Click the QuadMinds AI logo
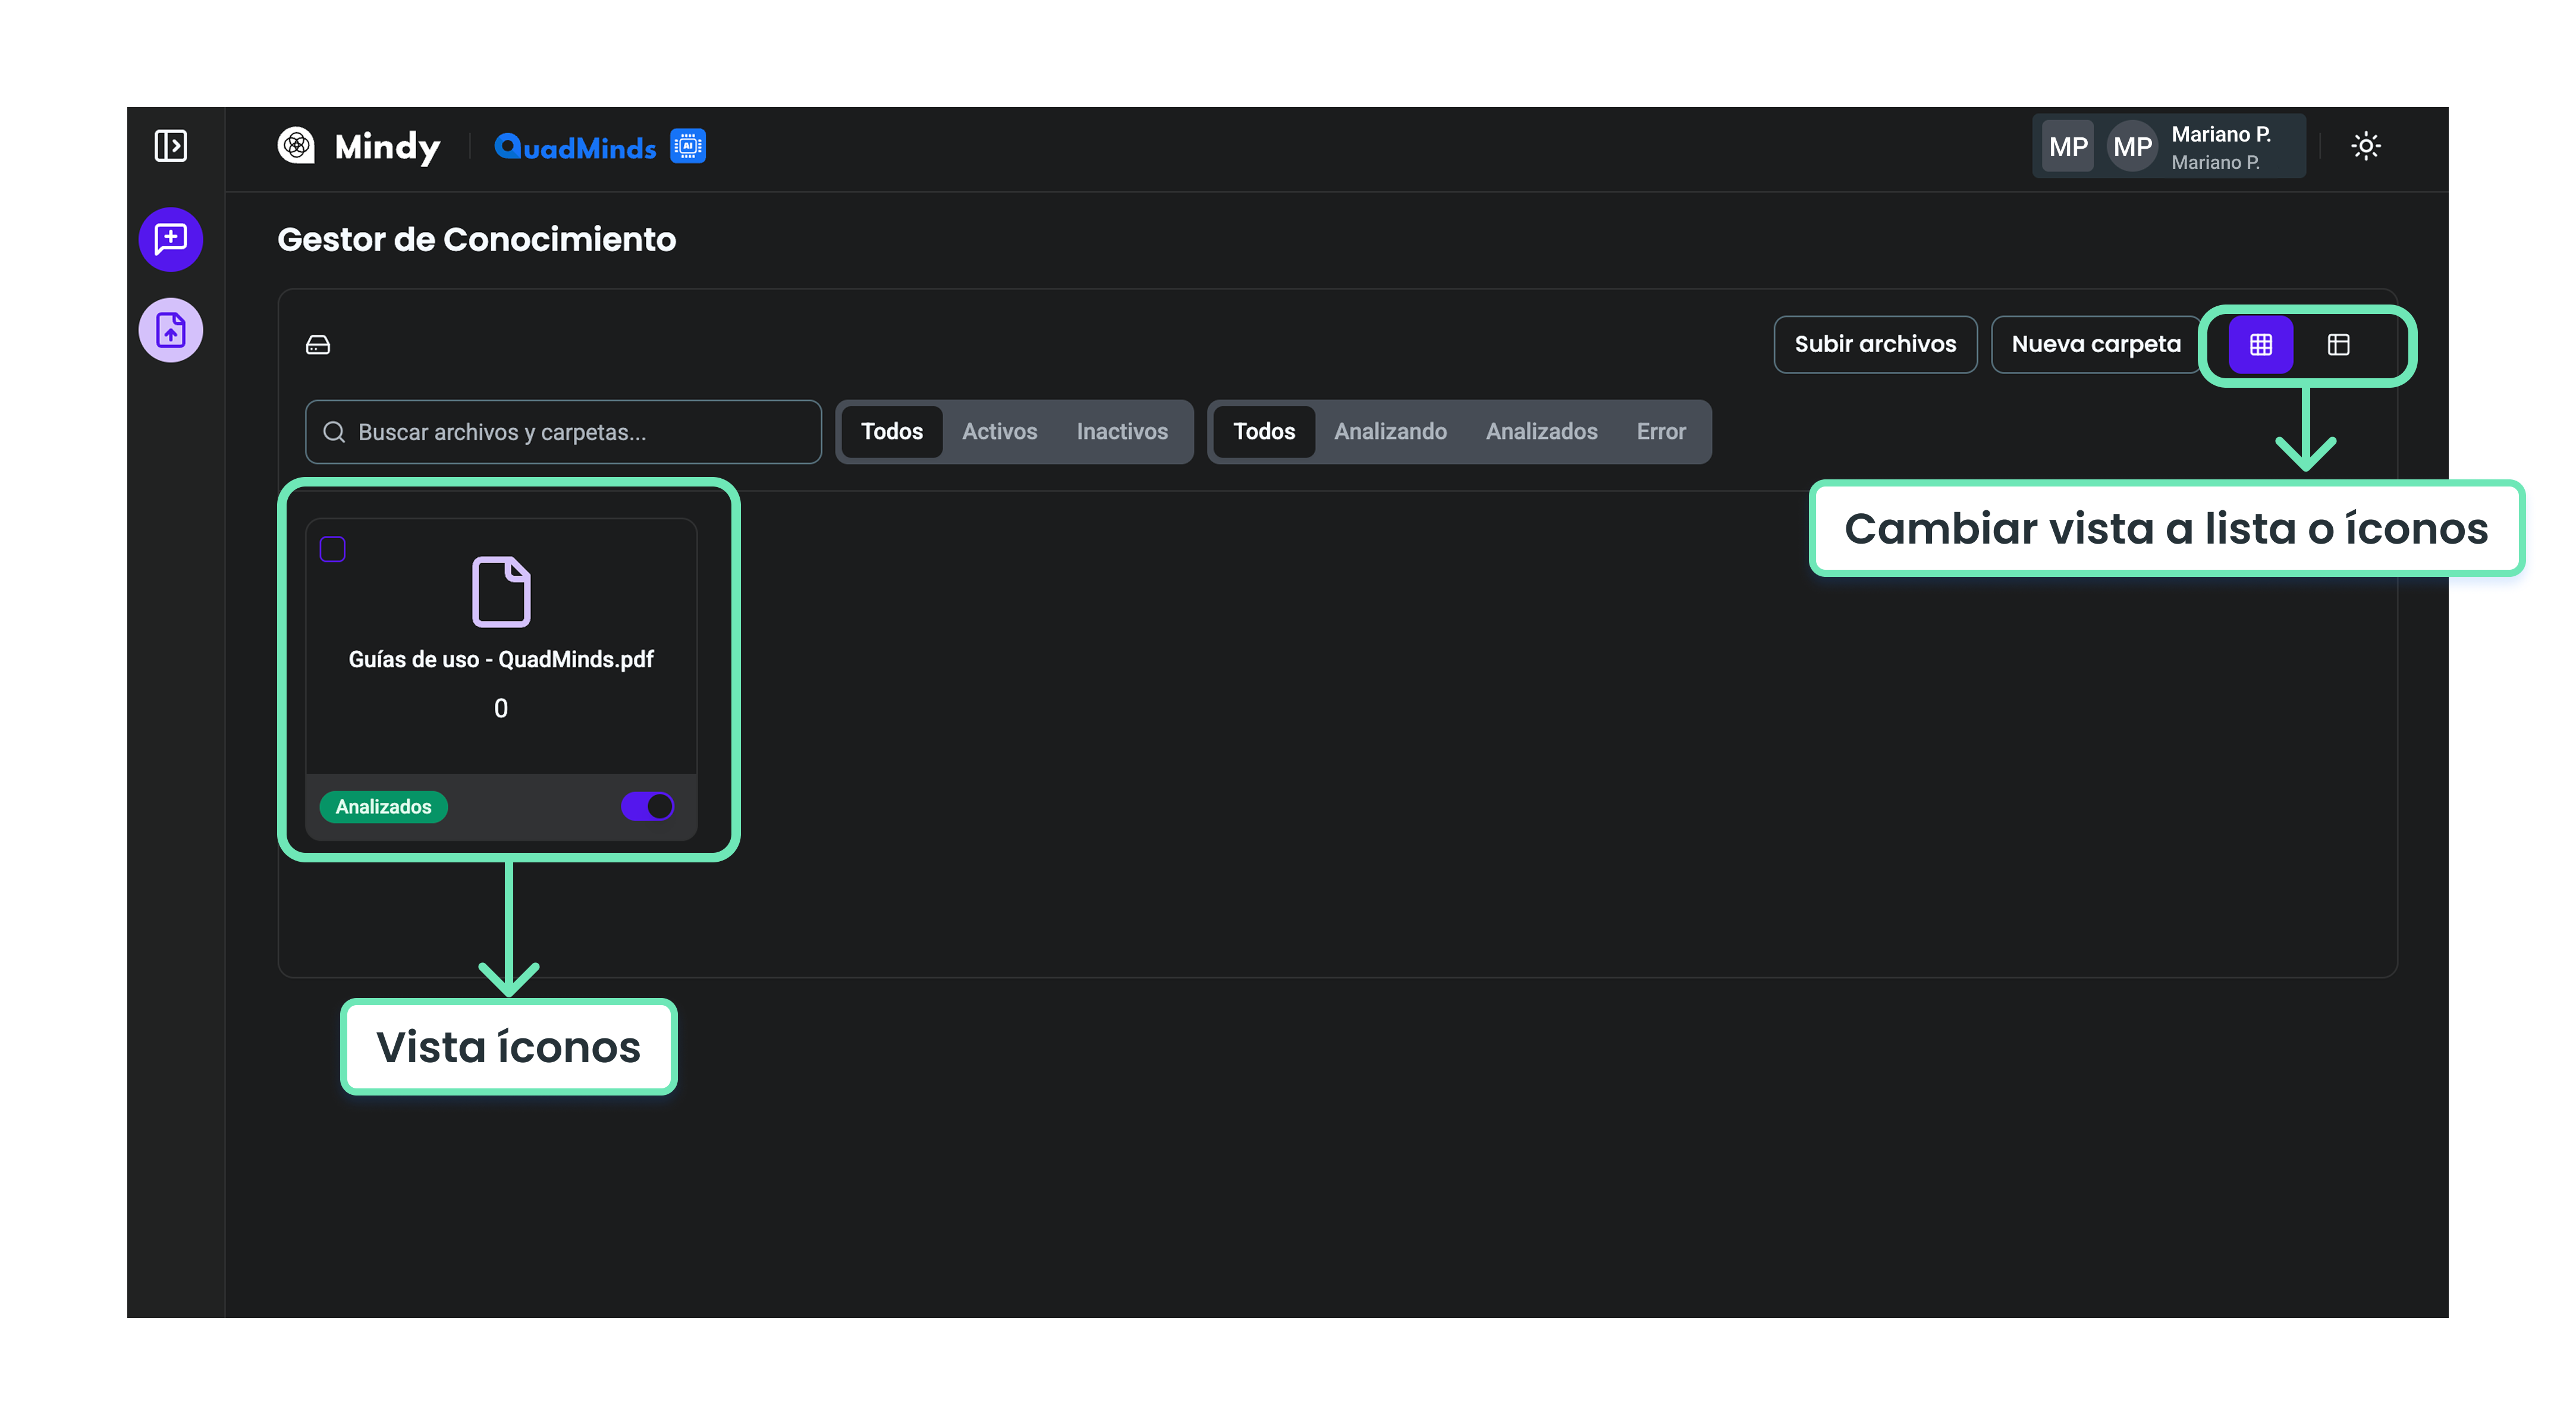The image size is (2576, 1425). click(x=599, y=147)
